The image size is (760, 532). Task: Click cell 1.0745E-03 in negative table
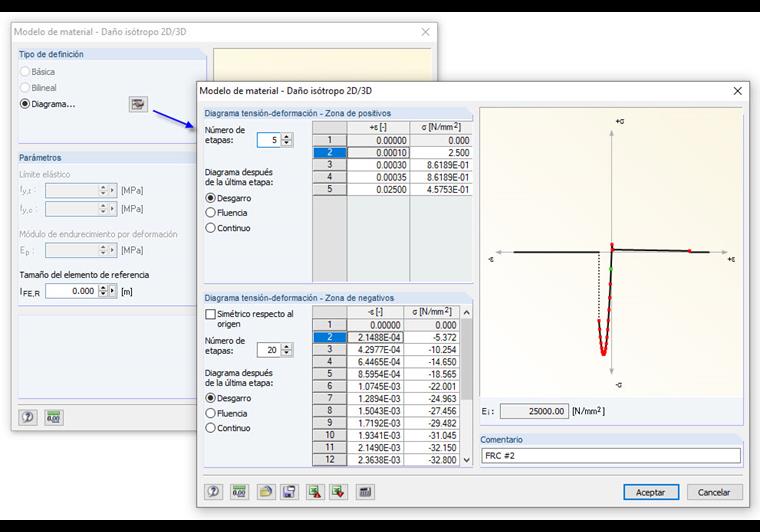[375, 386]
